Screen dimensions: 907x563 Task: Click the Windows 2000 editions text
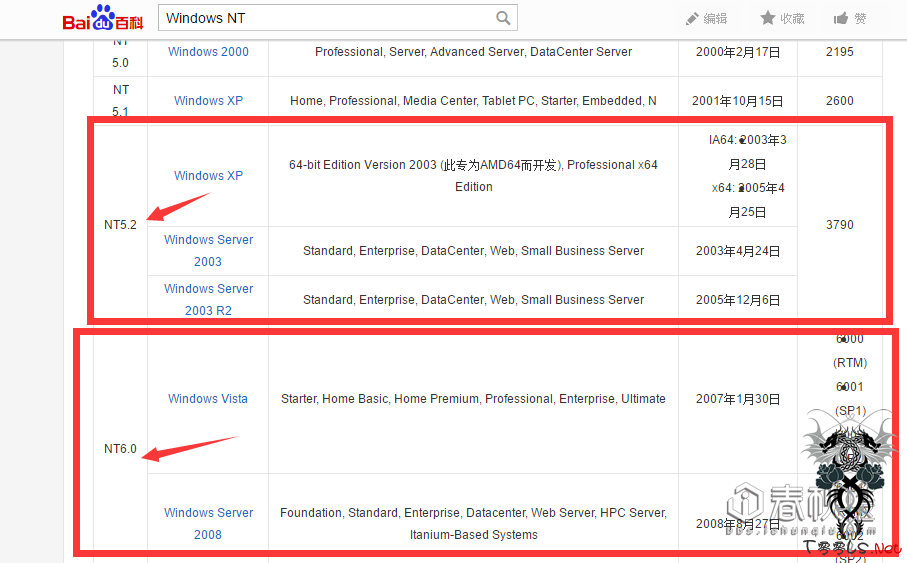point(473,51)
